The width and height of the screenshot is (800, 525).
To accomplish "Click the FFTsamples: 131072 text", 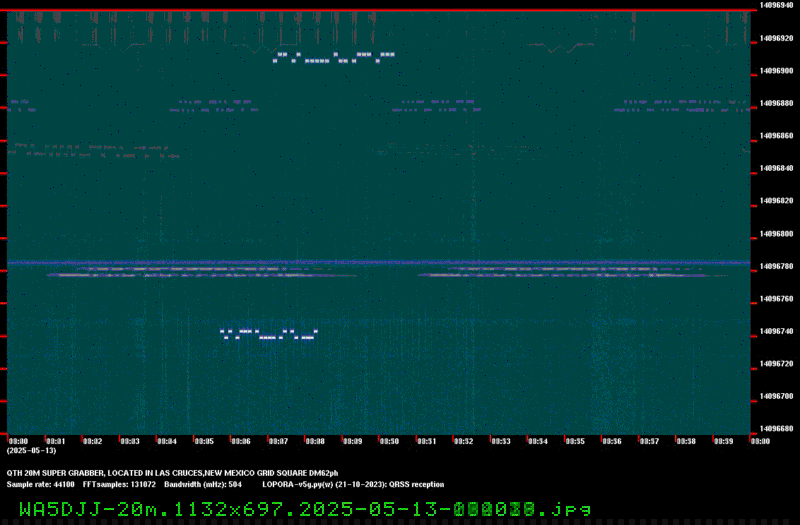I will [119, 485].
